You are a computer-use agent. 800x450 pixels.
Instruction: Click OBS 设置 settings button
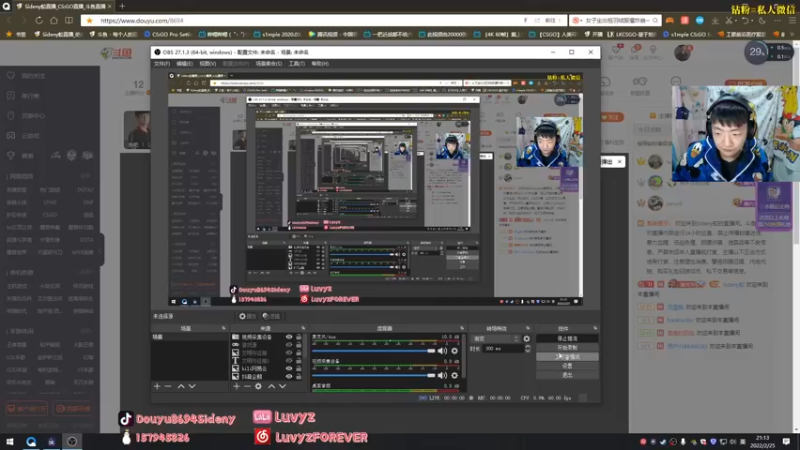(x=567, y=366)
